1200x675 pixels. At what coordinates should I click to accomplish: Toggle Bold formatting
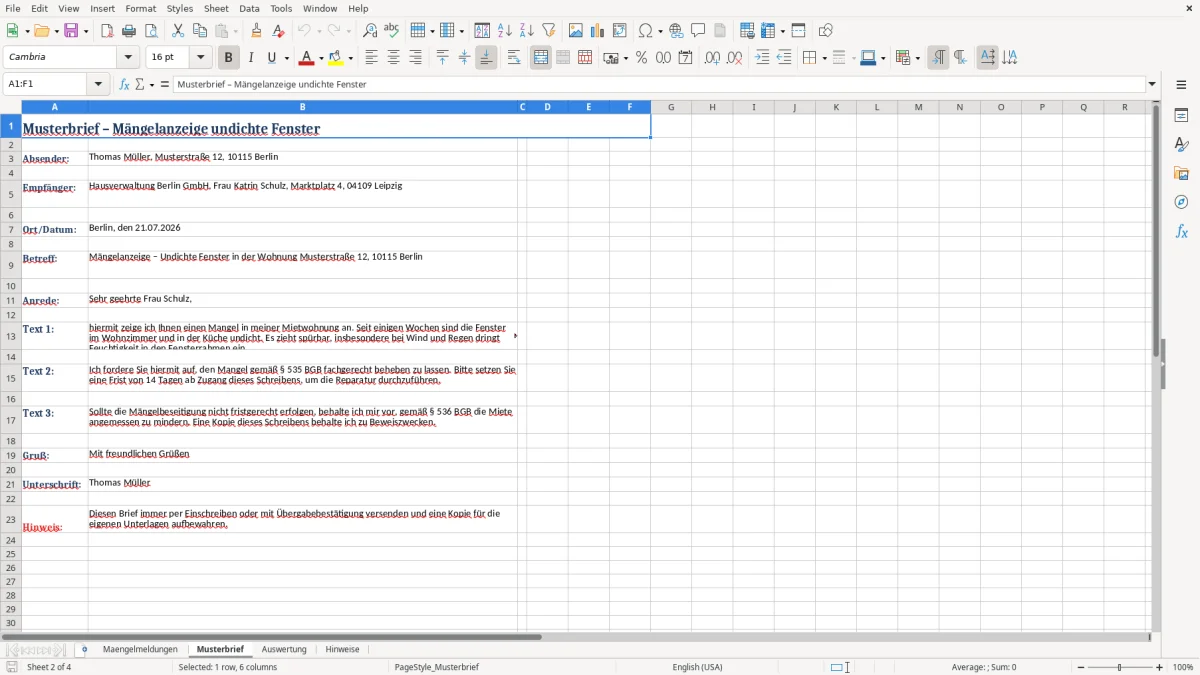coord(228,58)
